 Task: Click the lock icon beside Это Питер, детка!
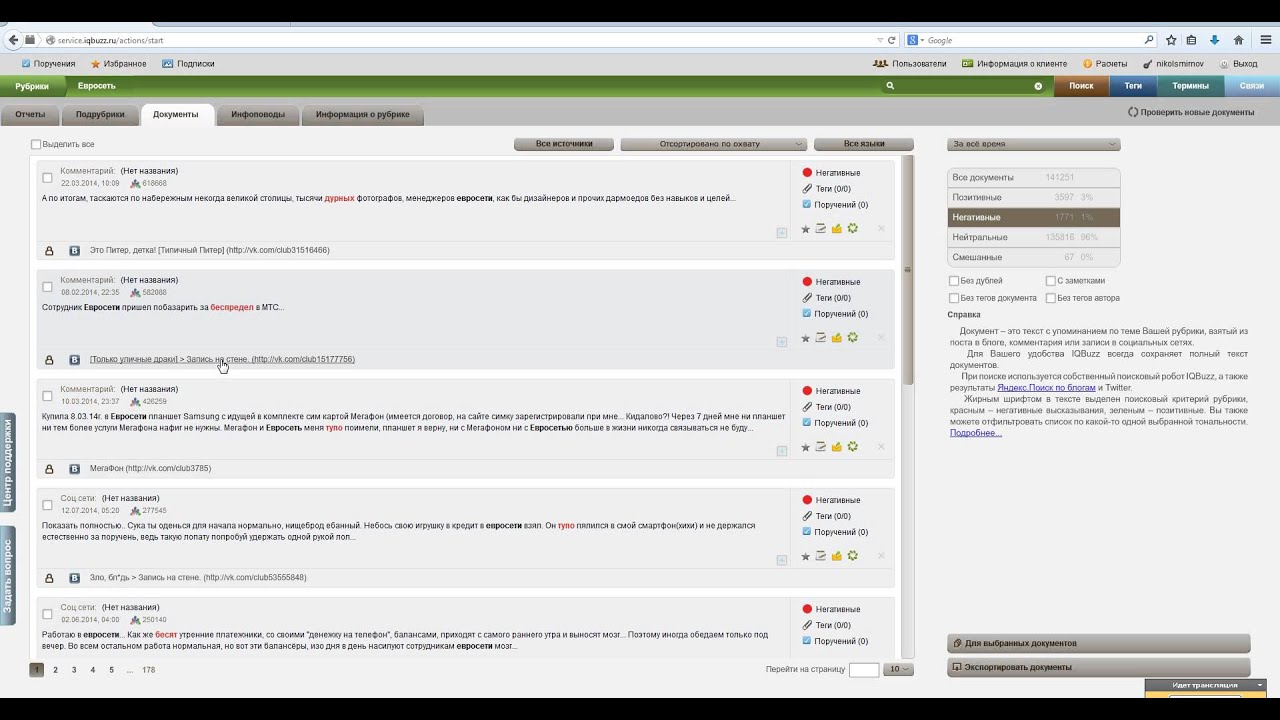49,251
